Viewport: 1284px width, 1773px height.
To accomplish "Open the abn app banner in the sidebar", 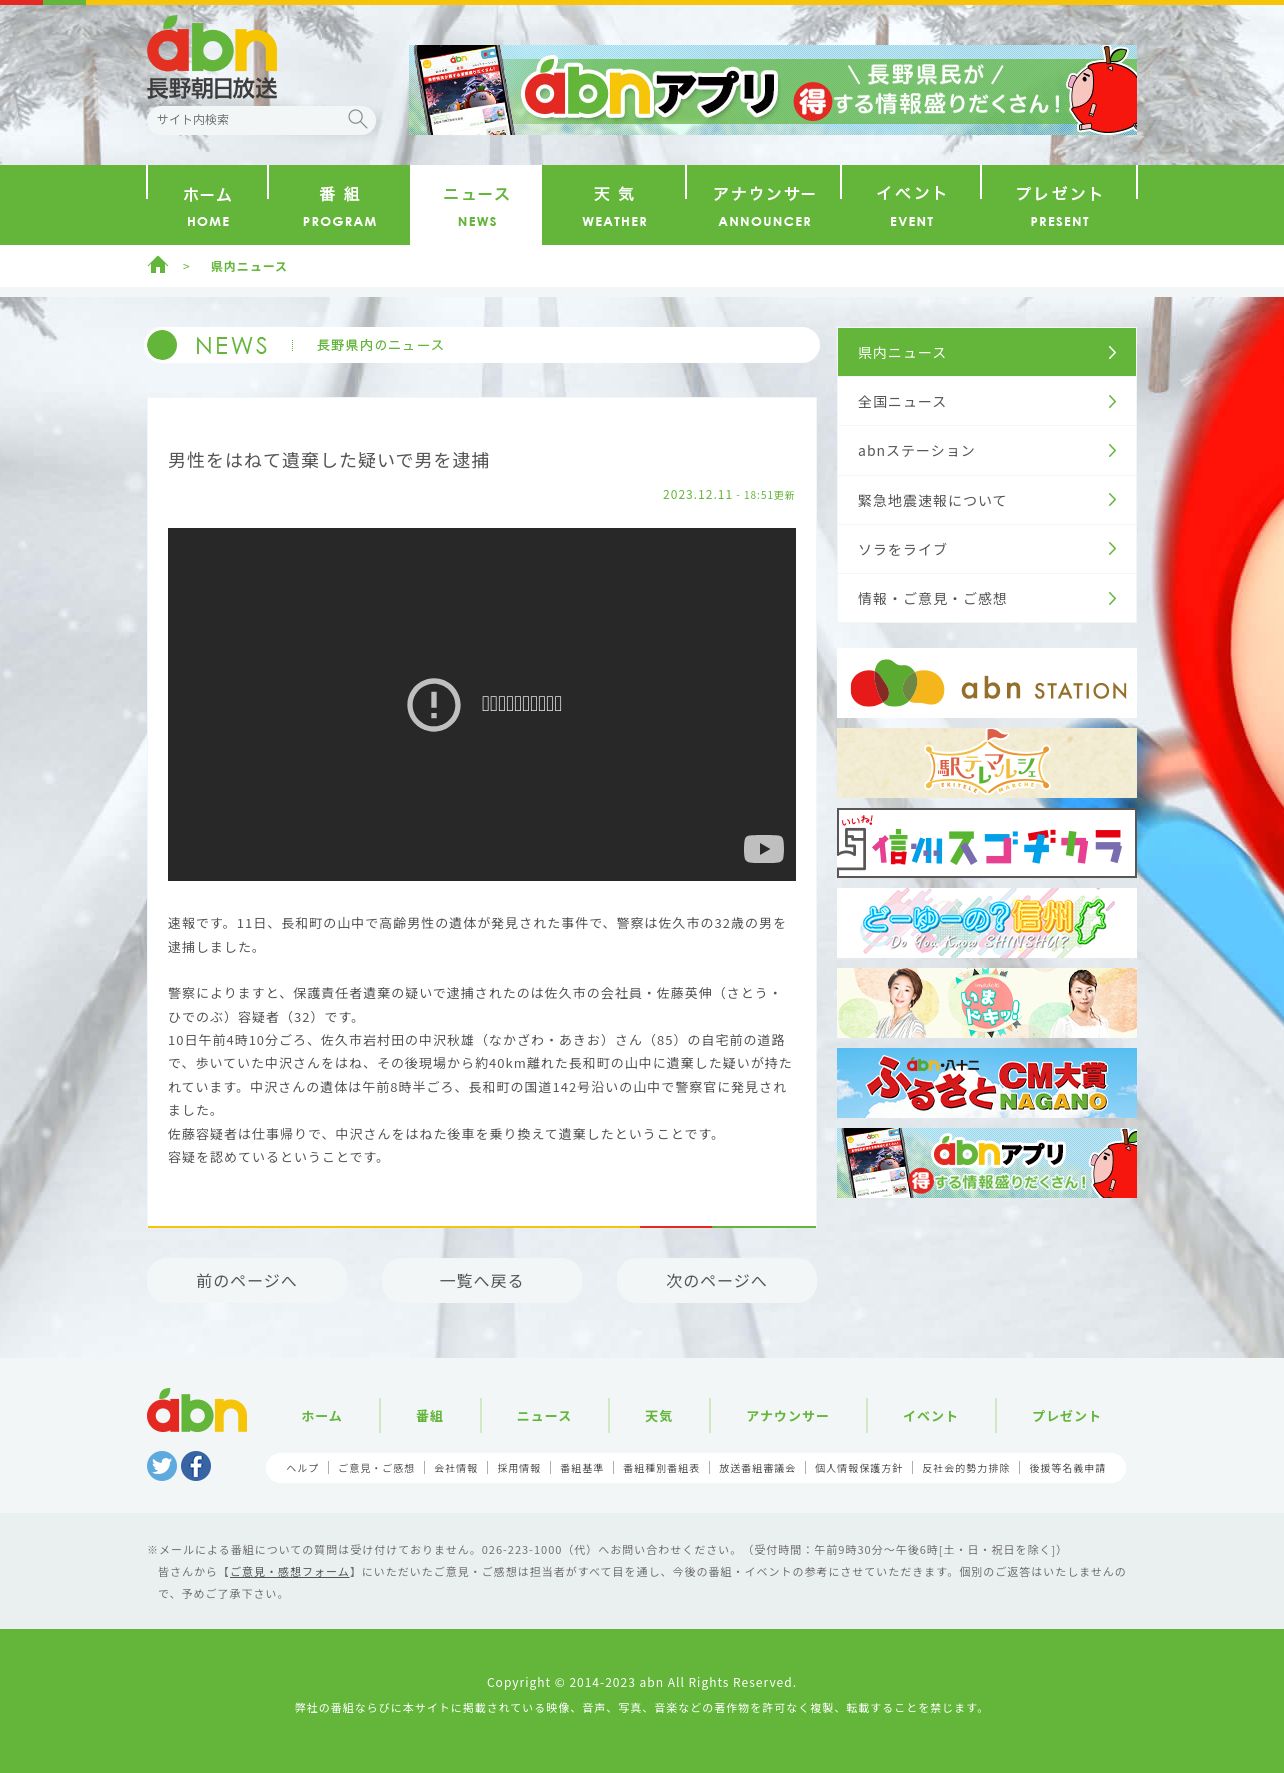I will tap(987, 1163).
